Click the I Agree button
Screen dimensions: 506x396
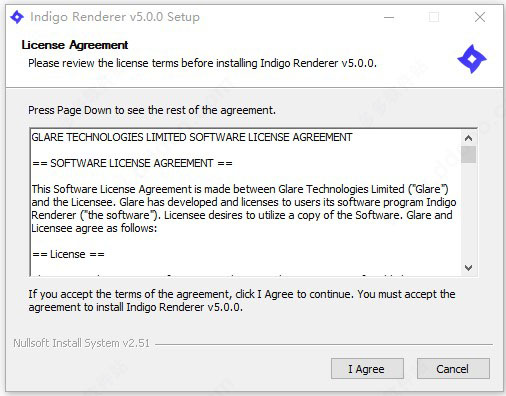point(367,369)
